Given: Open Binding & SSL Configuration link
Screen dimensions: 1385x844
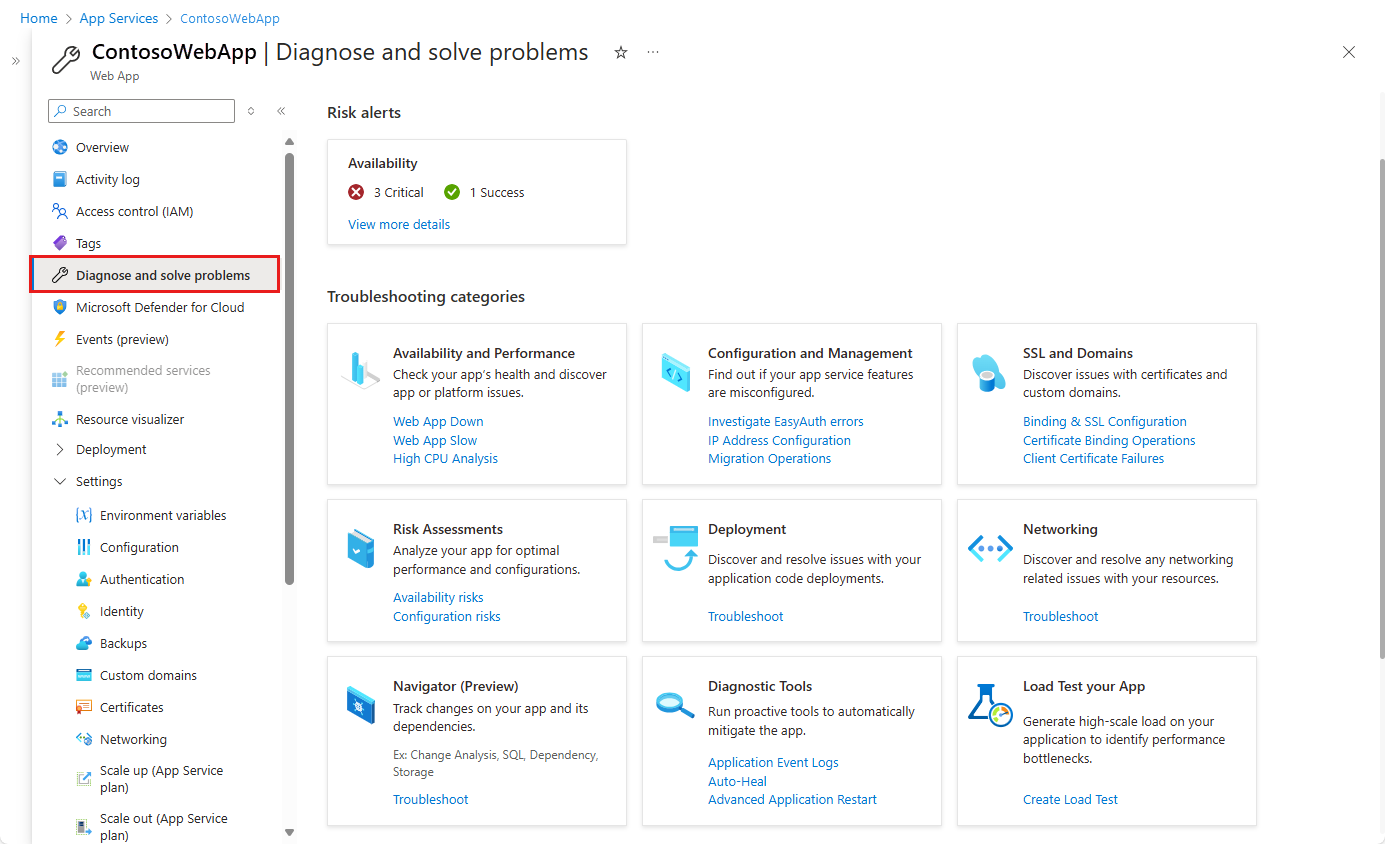Looking at the screenshot, I should point(1105,422).
